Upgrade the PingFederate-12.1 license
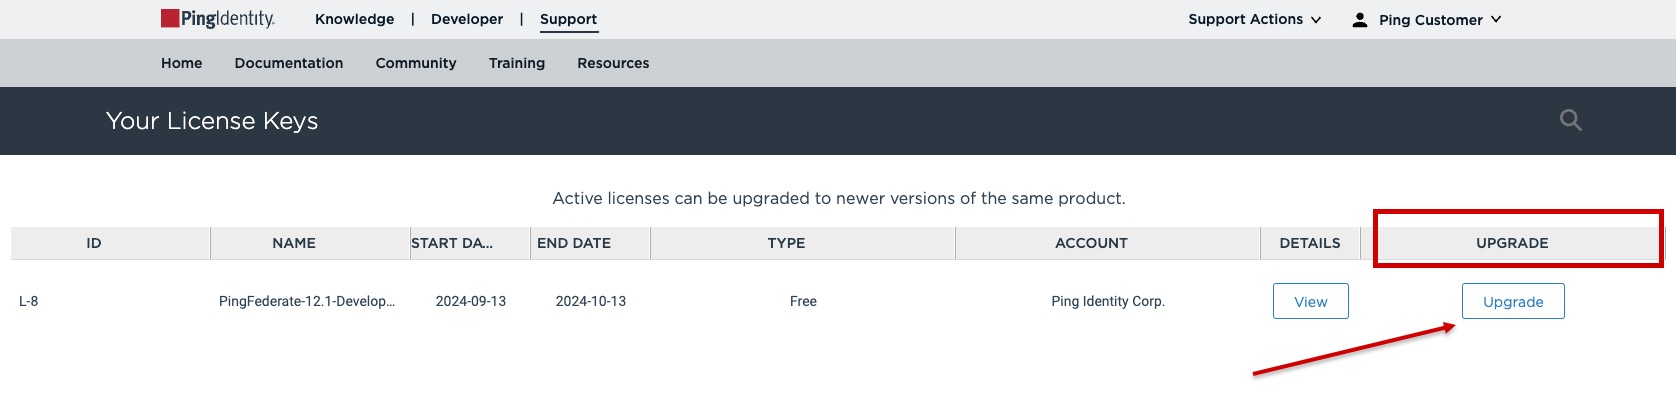1676x397 pixels. 1513,301
